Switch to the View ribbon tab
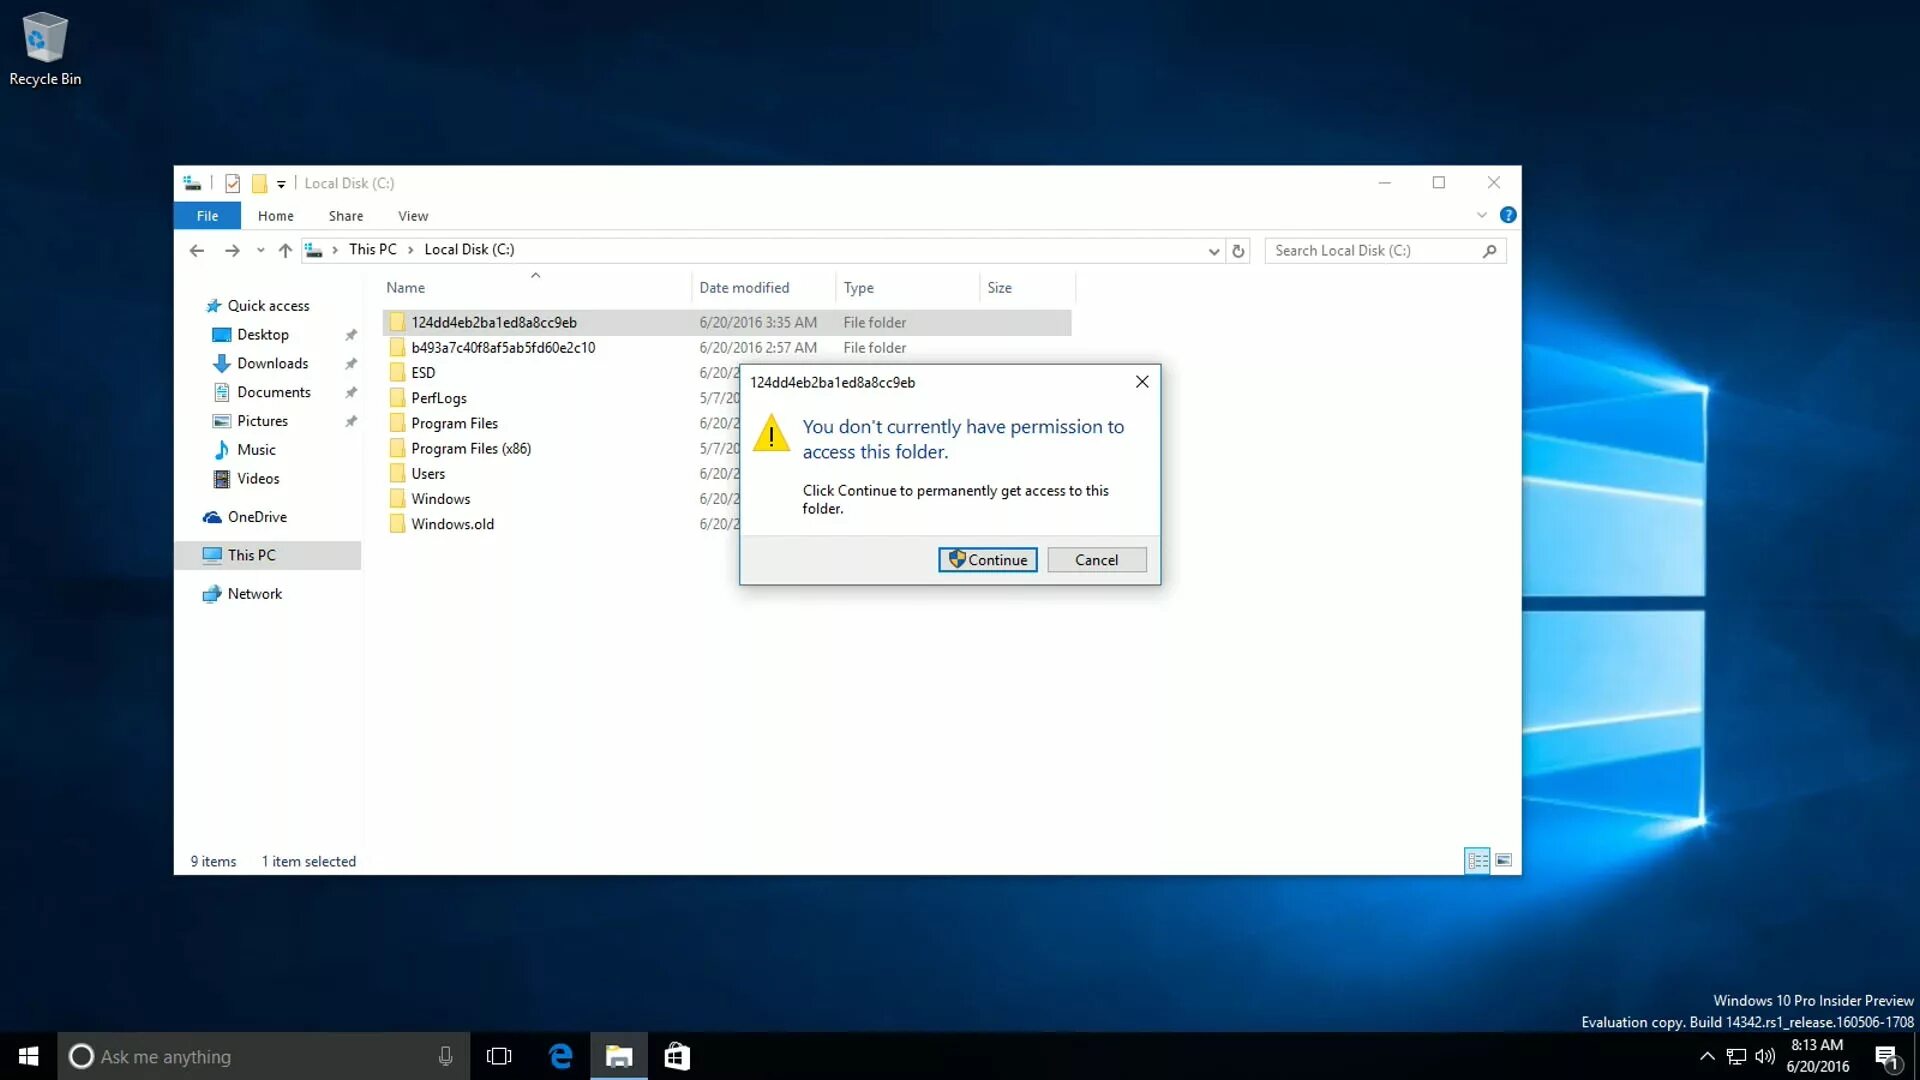Image resolution: width=1920 pixels, height=1080 pixels. [412, 216]
